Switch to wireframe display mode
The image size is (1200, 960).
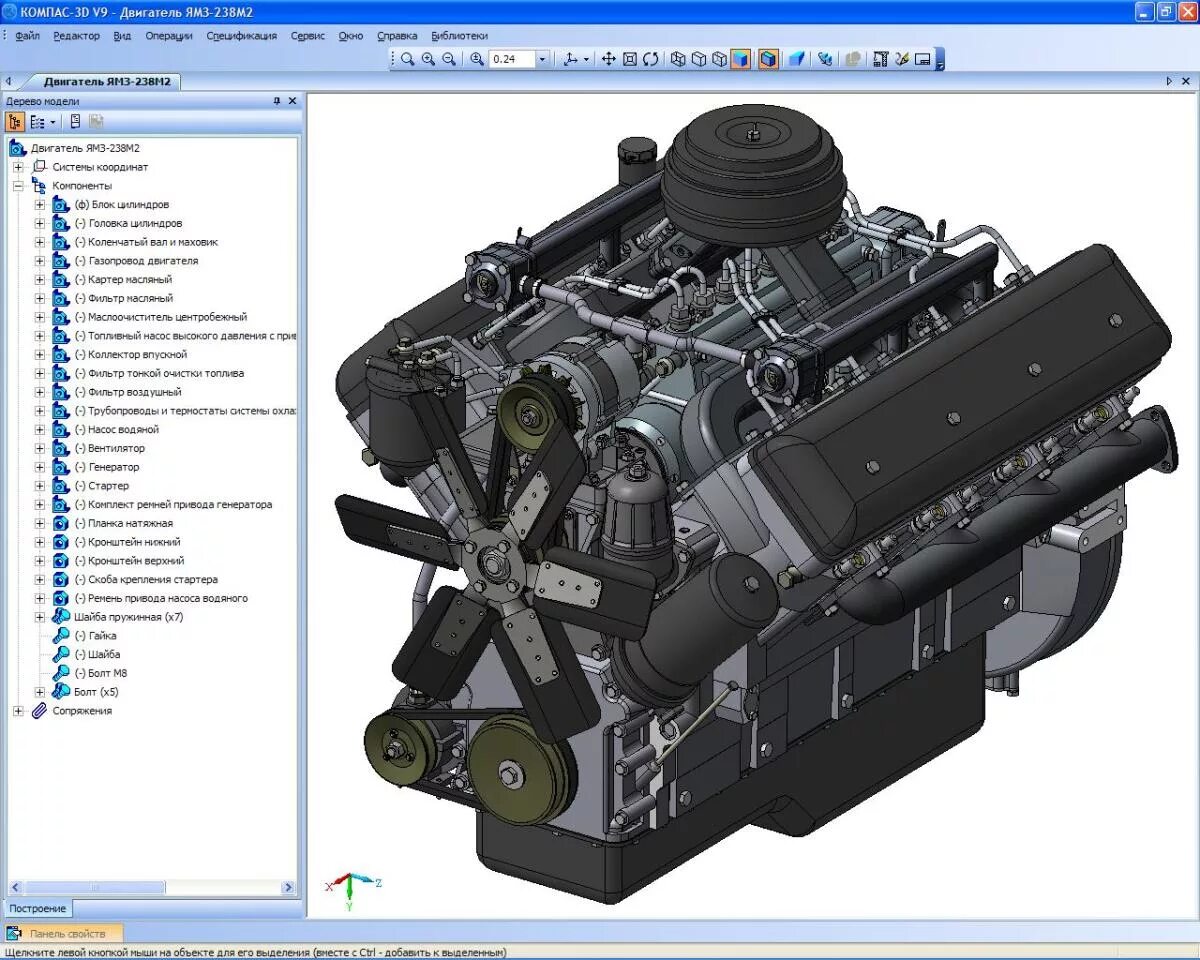pos(678,59)
